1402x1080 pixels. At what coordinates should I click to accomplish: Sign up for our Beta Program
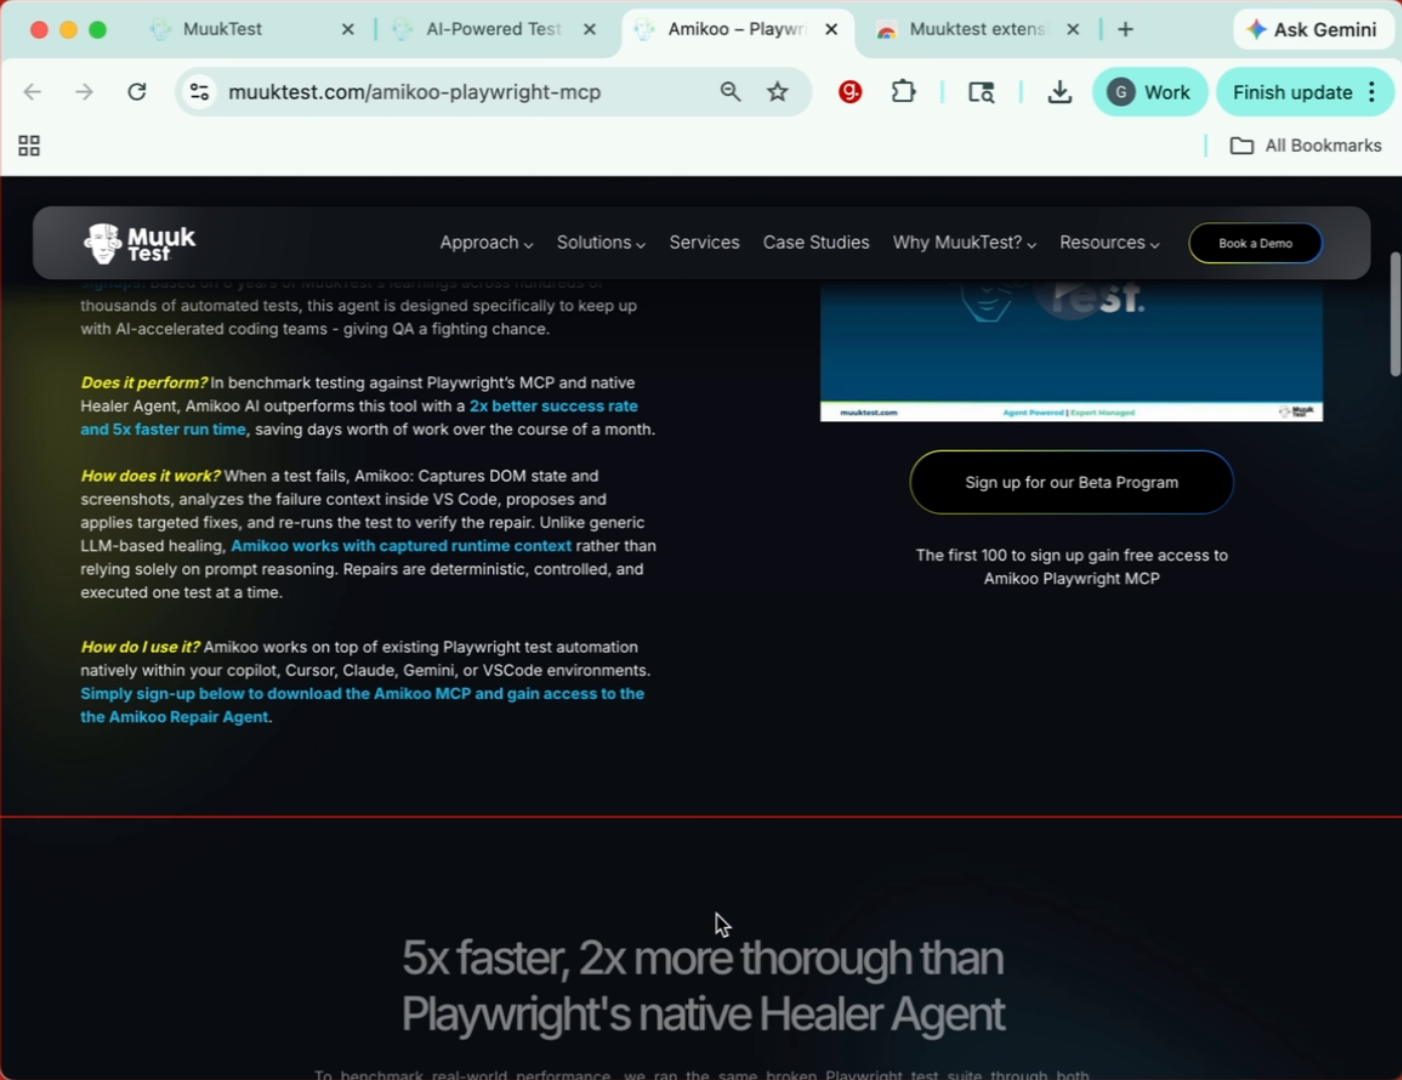(x=1071, y=482)
